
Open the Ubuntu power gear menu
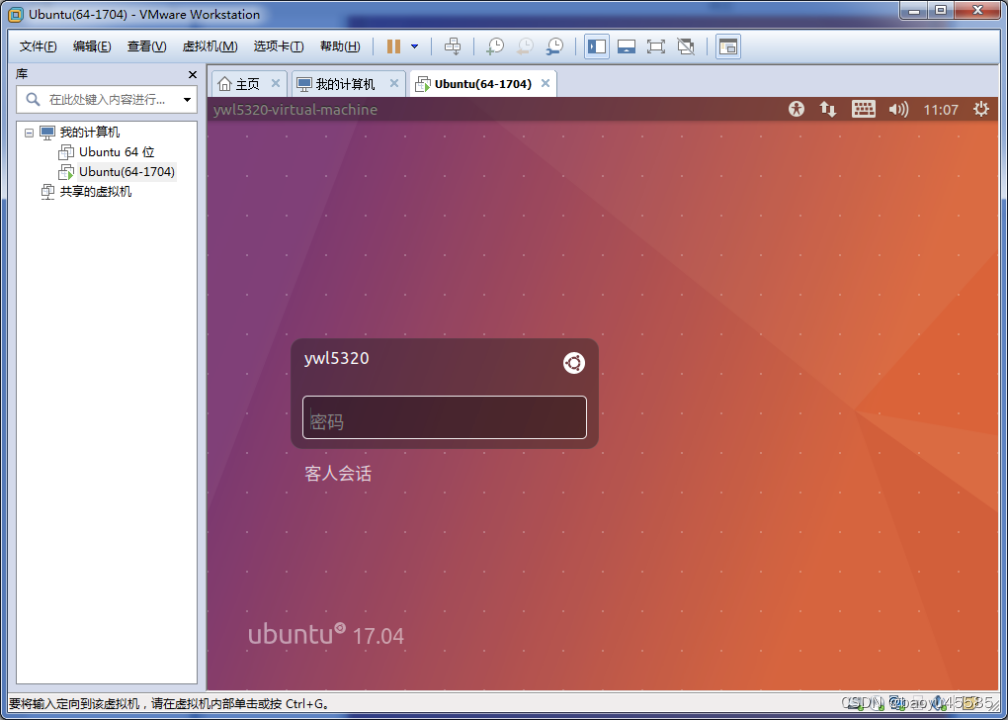(x=980, y=109)
